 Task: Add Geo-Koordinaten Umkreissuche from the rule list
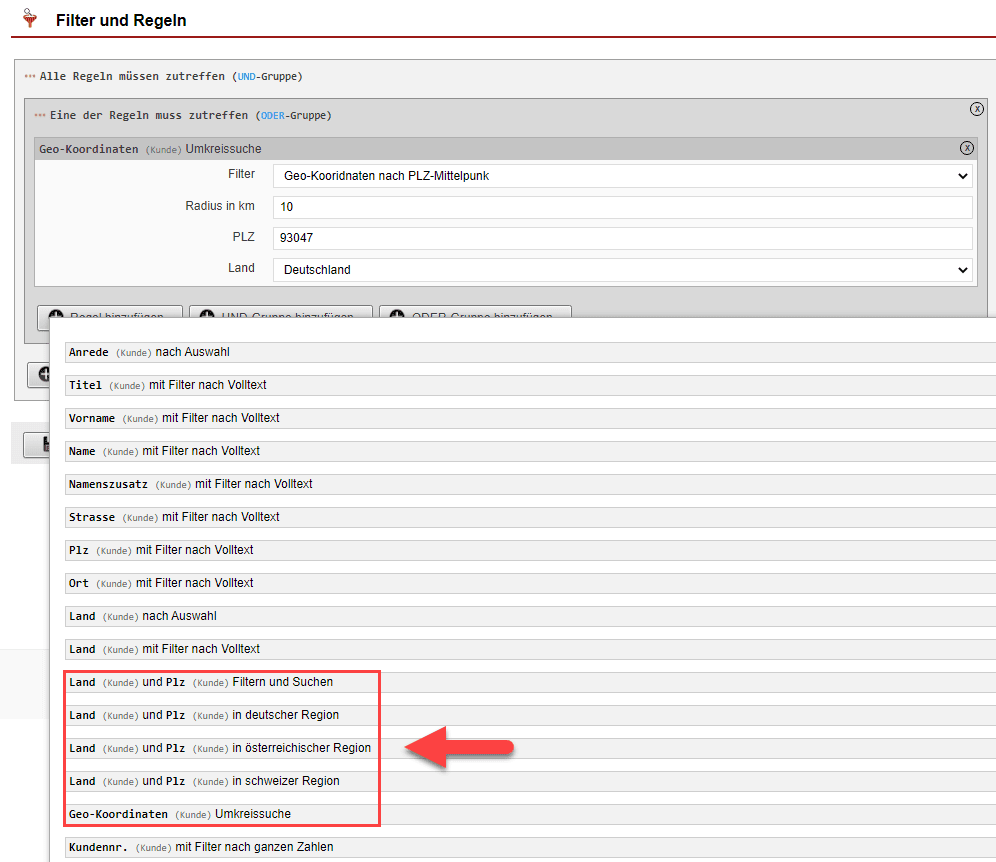[180, 814]
